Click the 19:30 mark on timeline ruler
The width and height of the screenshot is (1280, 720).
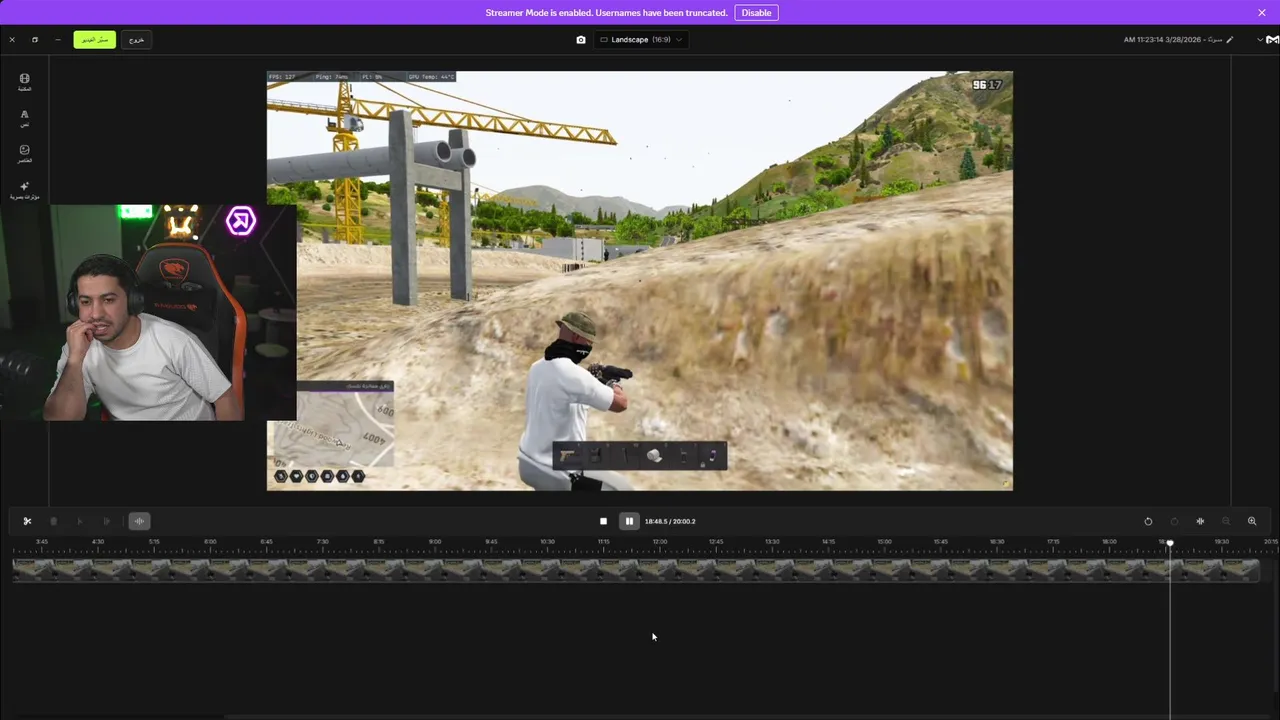pyautogui.click(x=1222, y=542)
